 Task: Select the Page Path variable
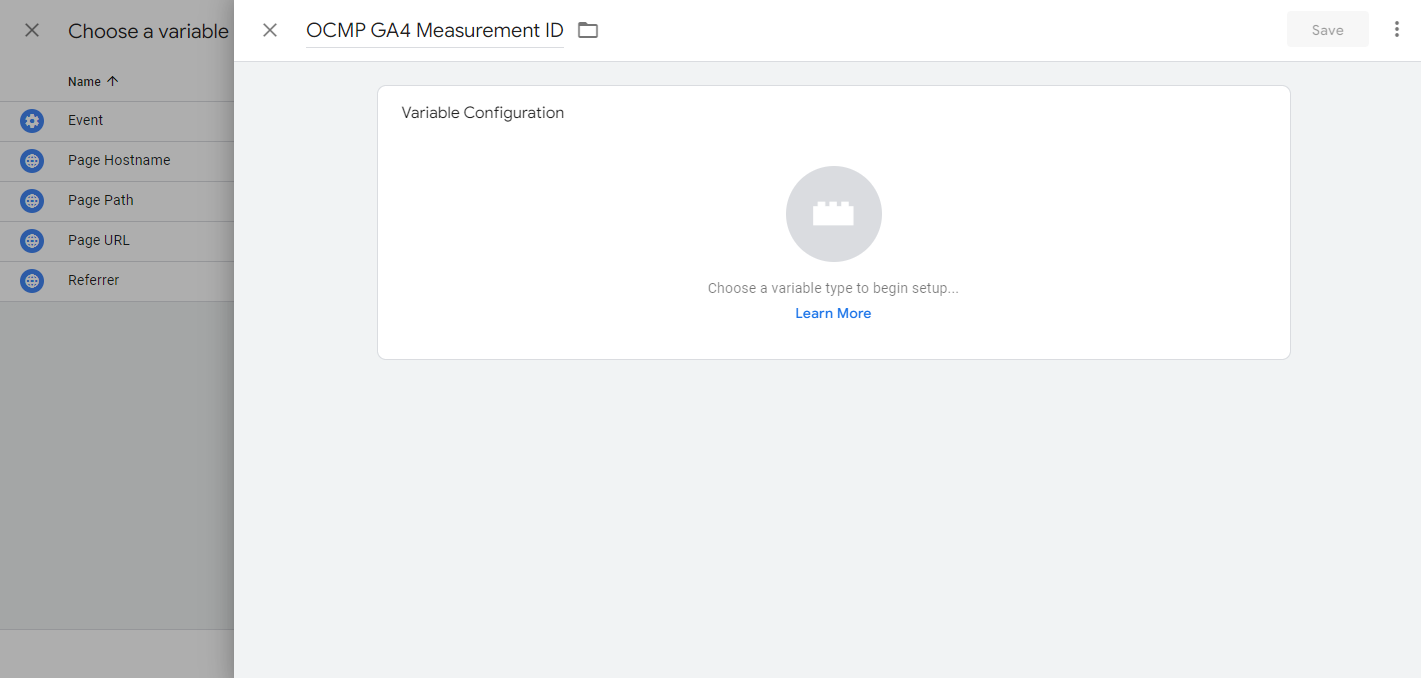(x=117, y=201)
